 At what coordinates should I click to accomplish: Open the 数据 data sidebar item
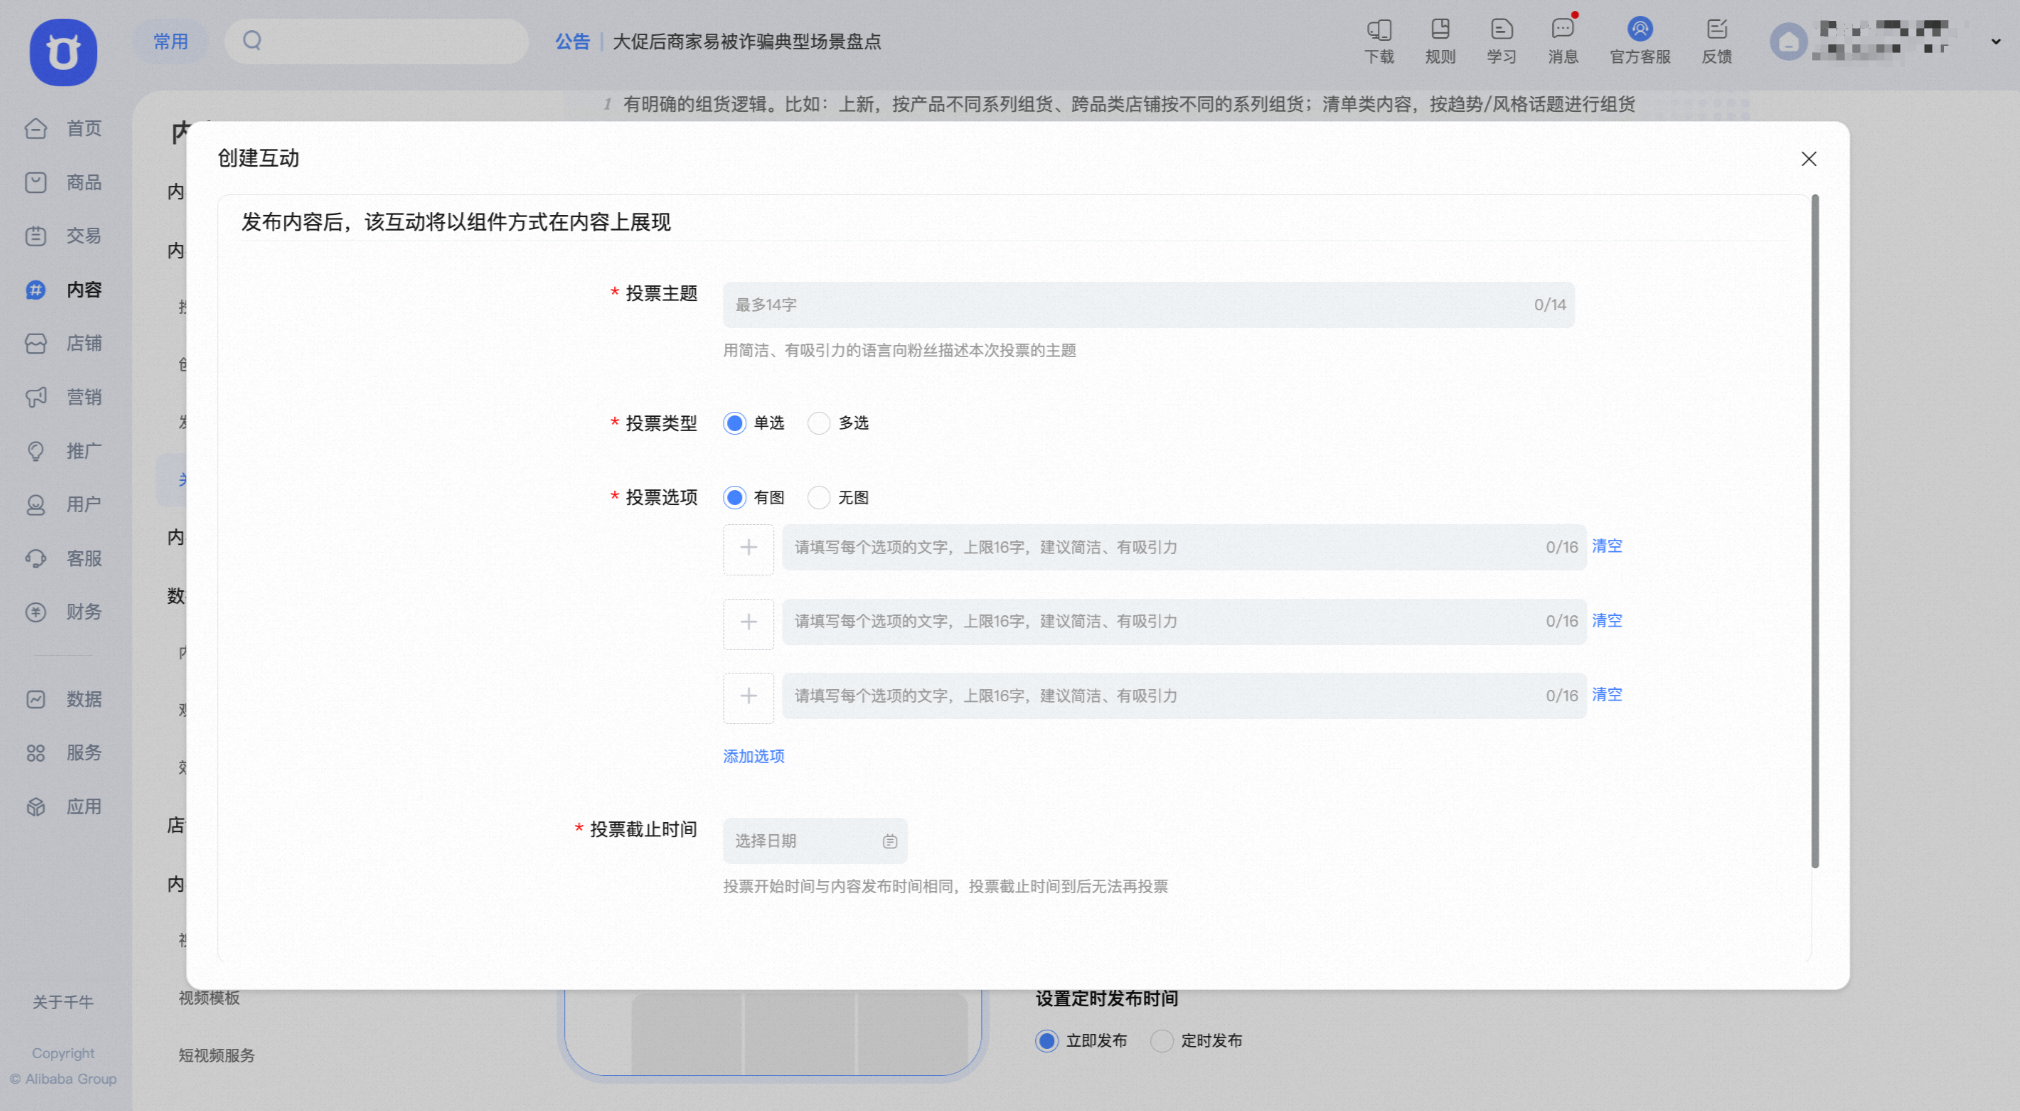65,699
